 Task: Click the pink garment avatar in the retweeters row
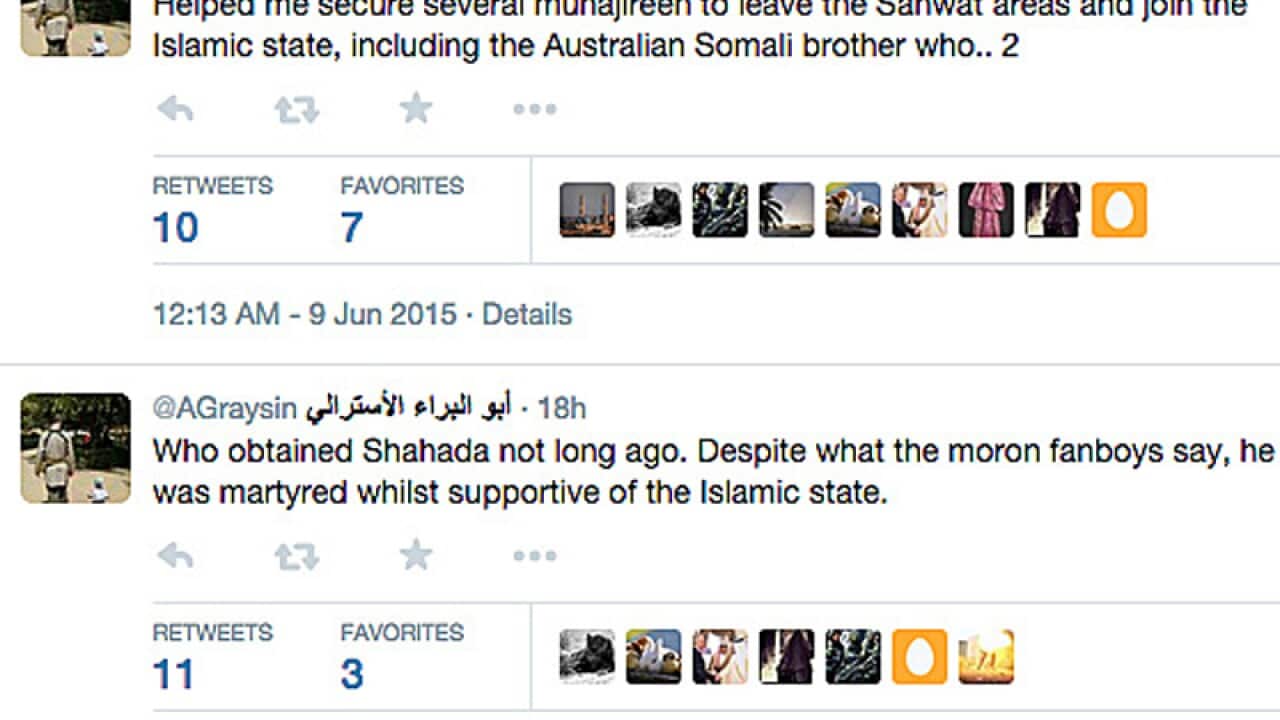click(x=986, y=210)
